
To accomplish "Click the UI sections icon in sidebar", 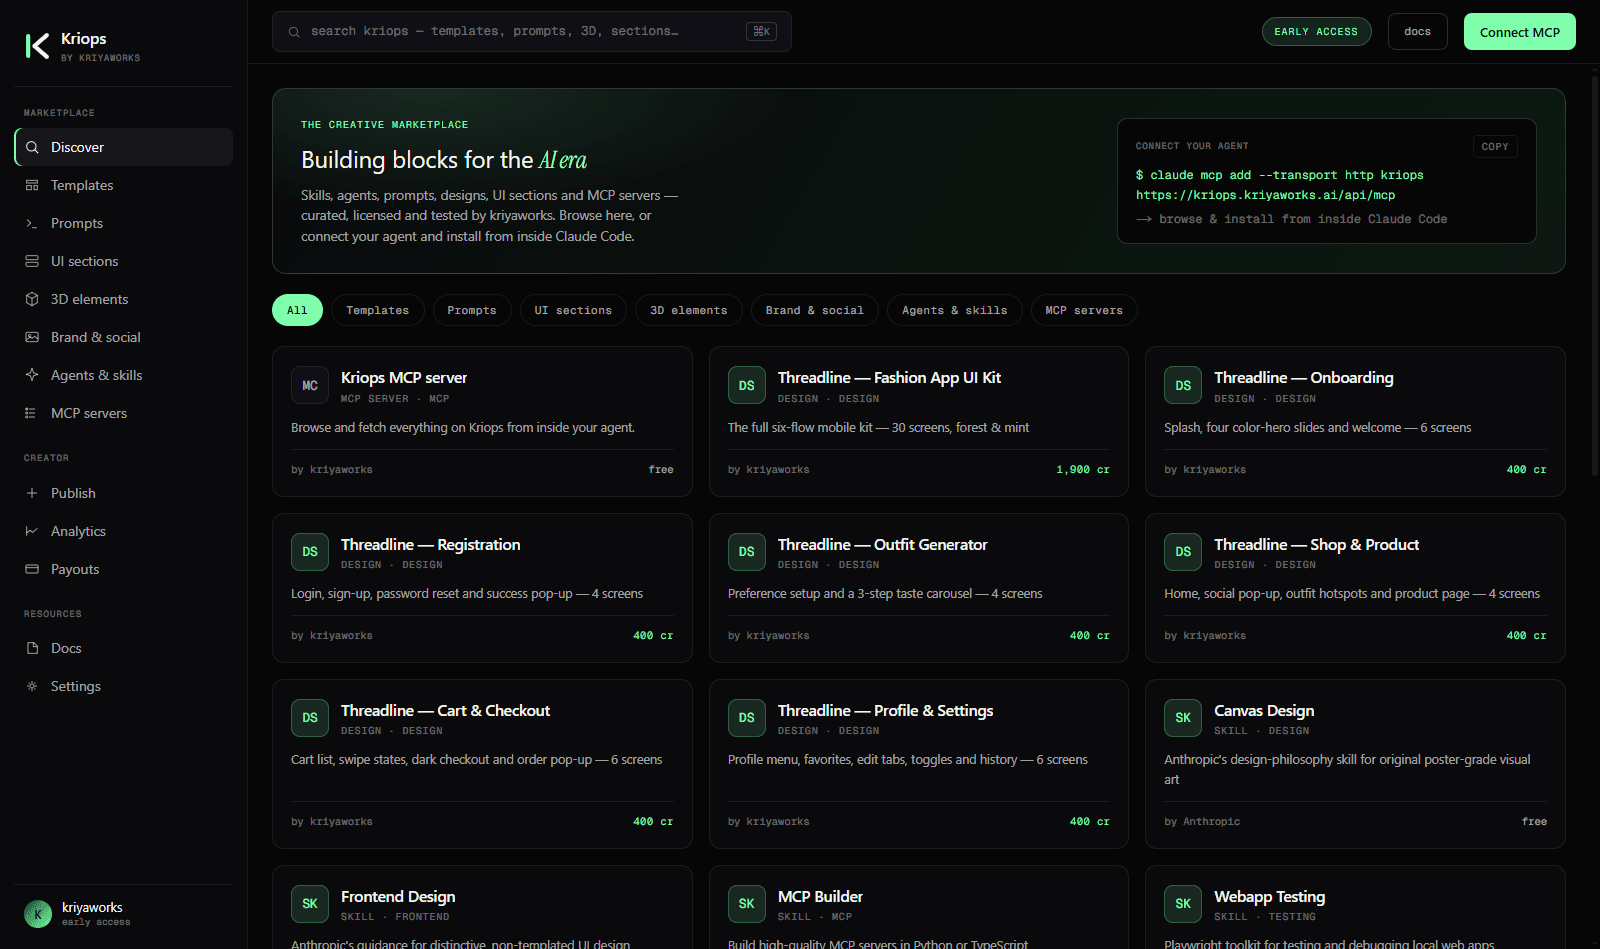I will pyautogui.click(x=32, y=261).
